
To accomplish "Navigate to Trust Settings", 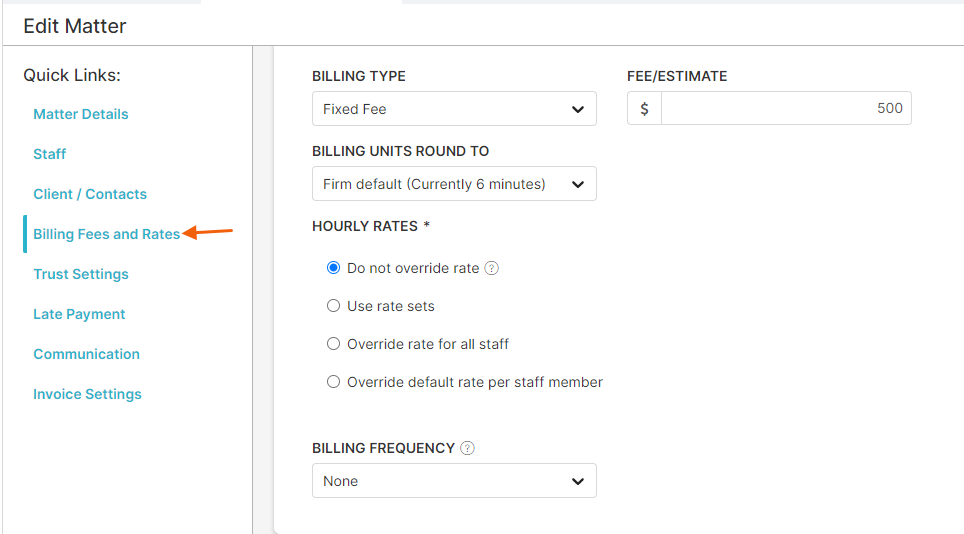I will tap(81, 274).
